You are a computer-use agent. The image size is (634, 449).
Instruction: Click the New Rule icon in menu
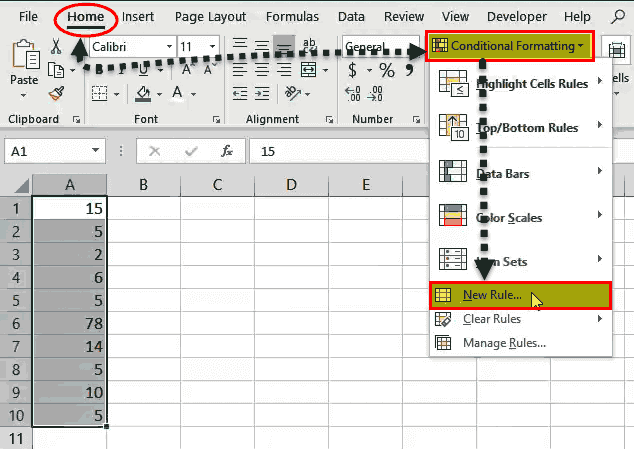point(445,295)
